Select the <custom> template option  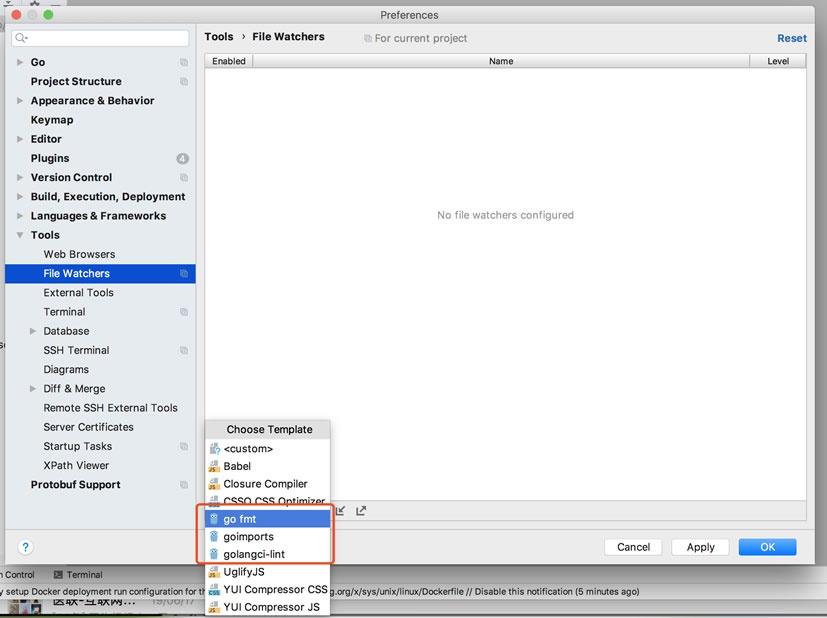(248, 449)
